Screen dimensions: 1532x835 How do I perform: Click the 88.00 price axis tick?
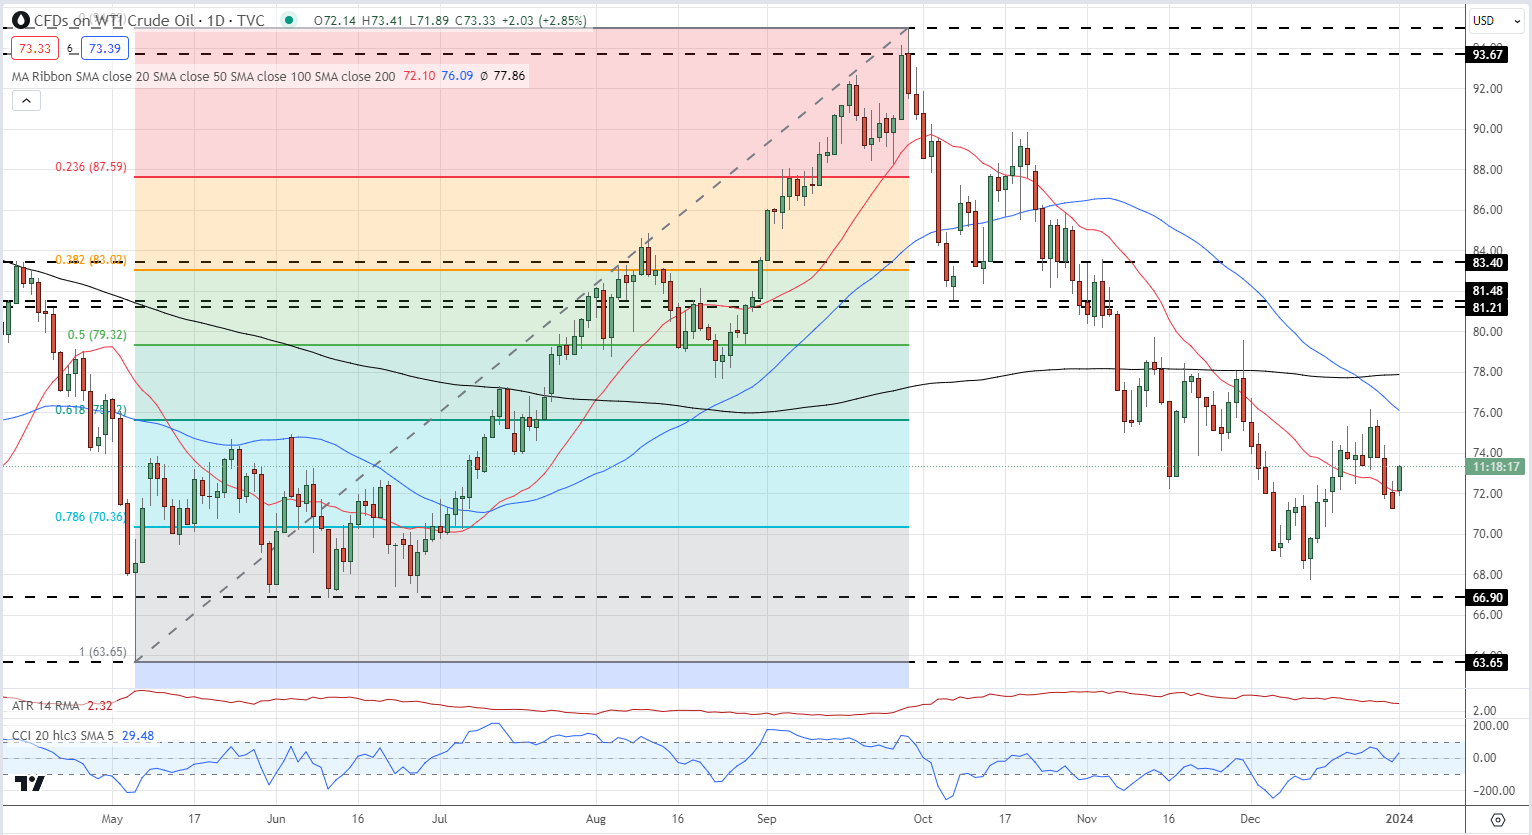[1487, 170]
